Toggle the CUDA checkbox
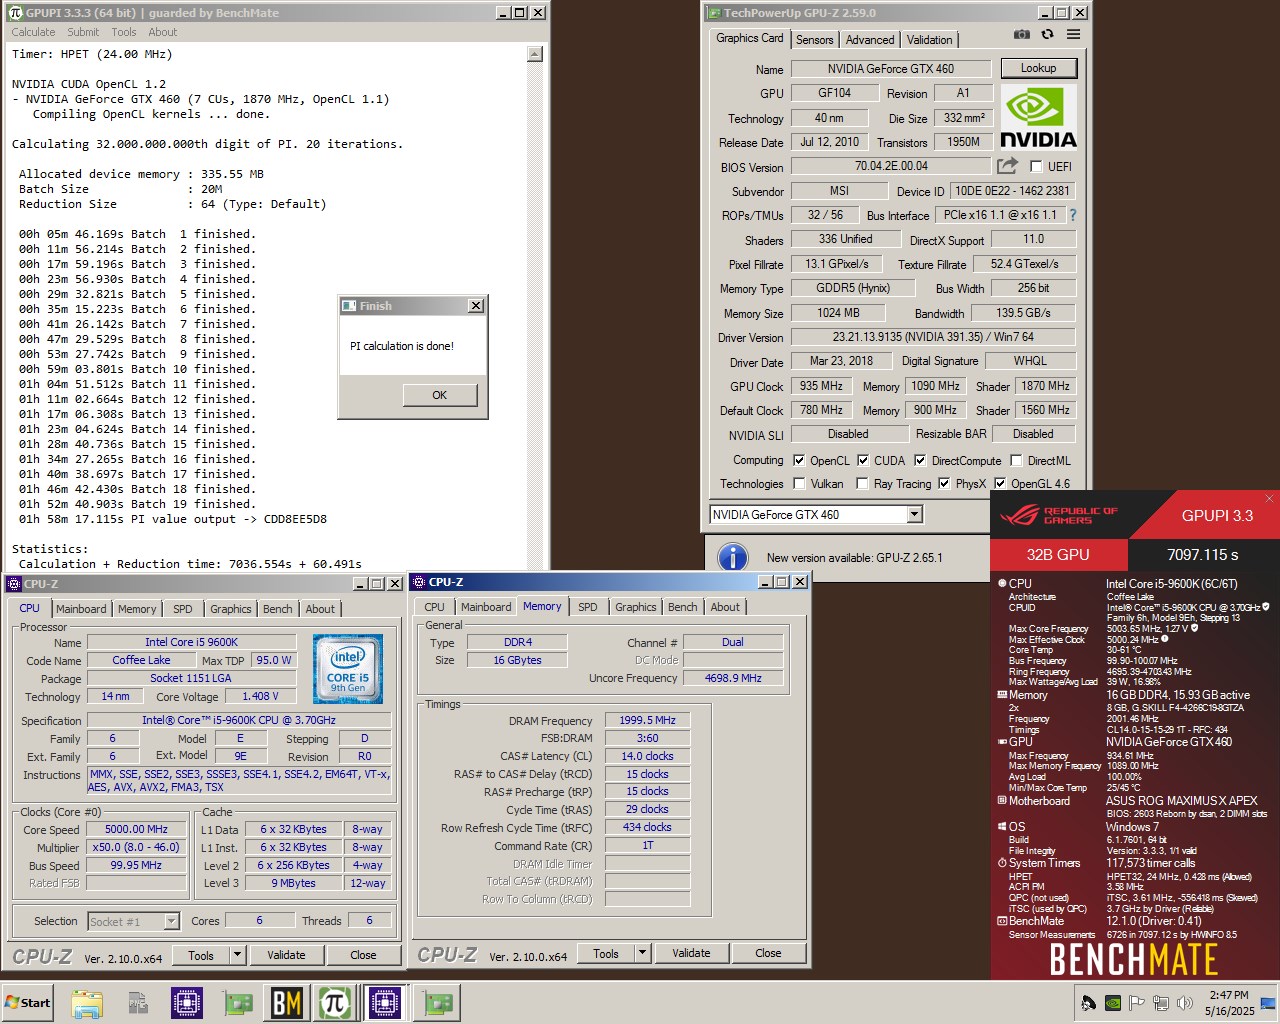This screenshot has height=1024, width=1280. tap(863, 461)
